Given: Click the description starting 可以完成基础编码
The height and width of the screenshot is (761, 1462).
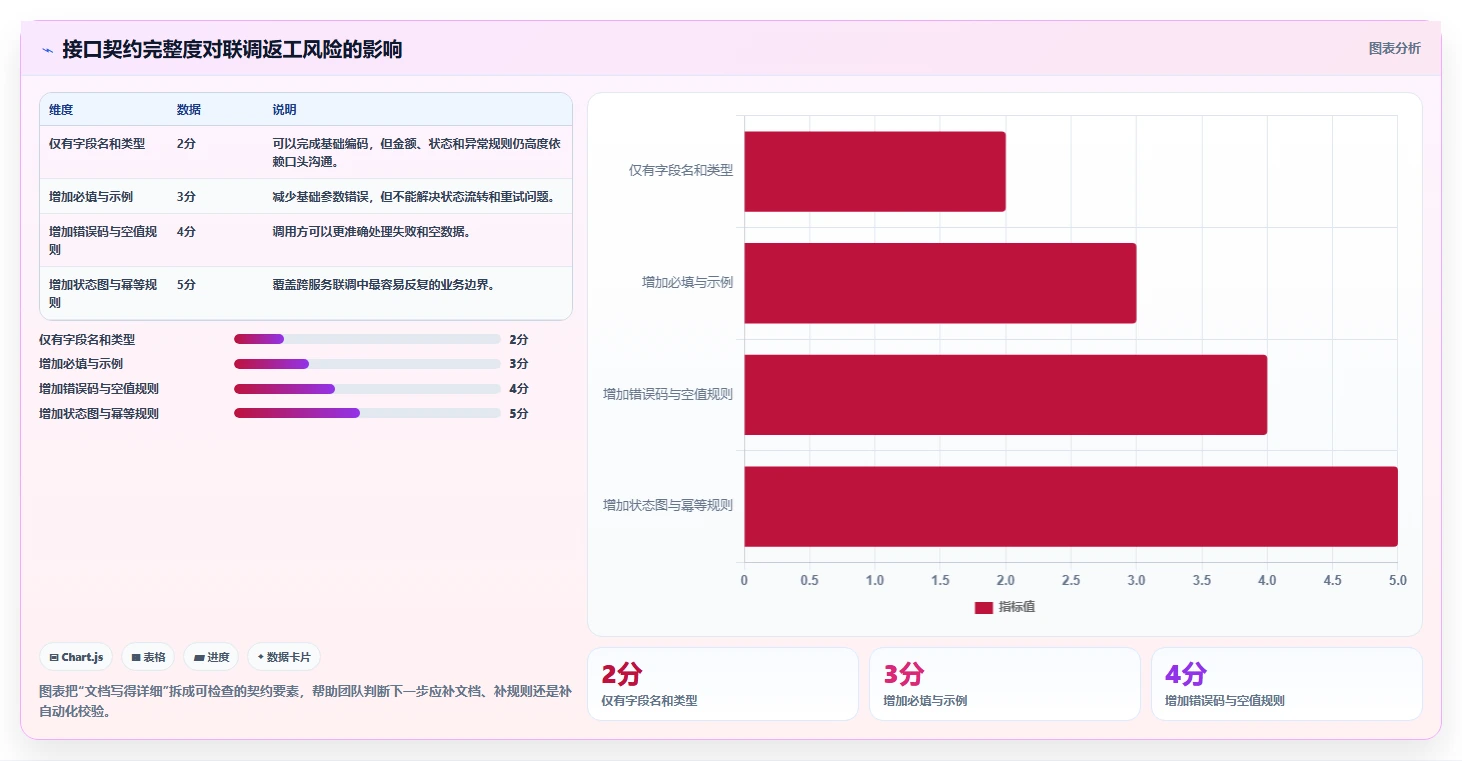Looking at the screenshot, I should click(x=417, y=152).
